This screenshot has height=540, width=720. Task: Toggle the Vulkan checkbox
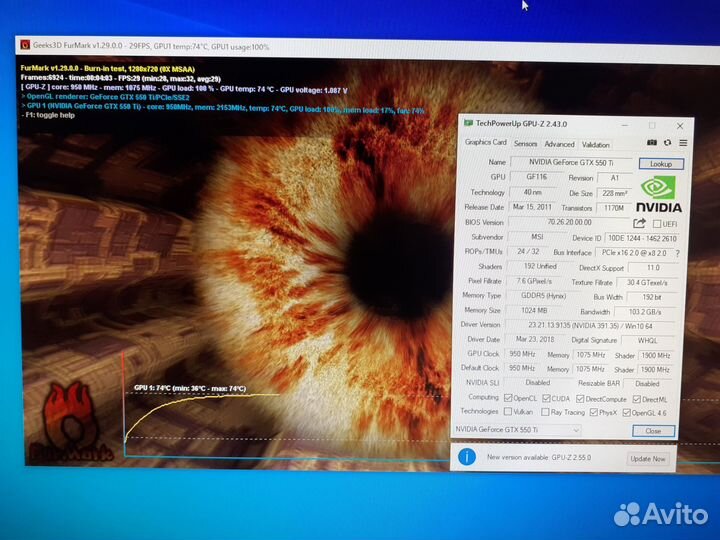click(x=508, y=411)
